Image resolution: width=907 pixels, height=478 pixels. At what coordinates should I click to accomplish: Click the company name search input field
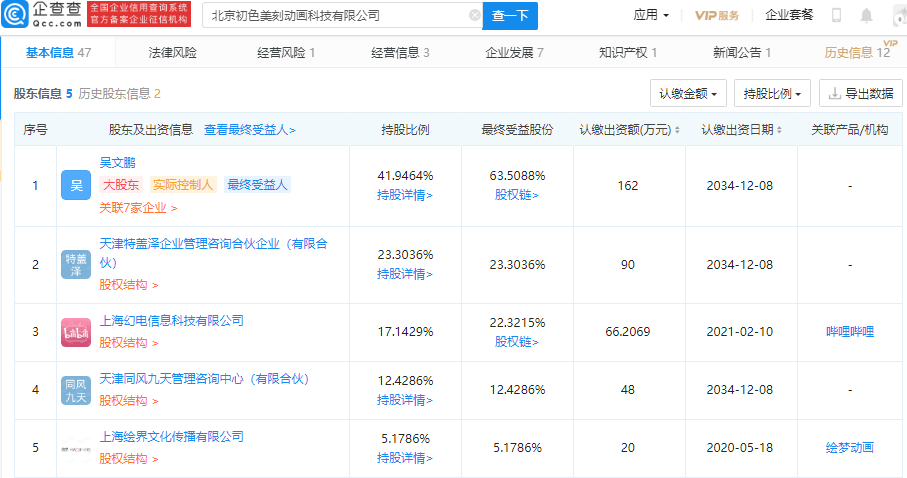click(335, 16)
